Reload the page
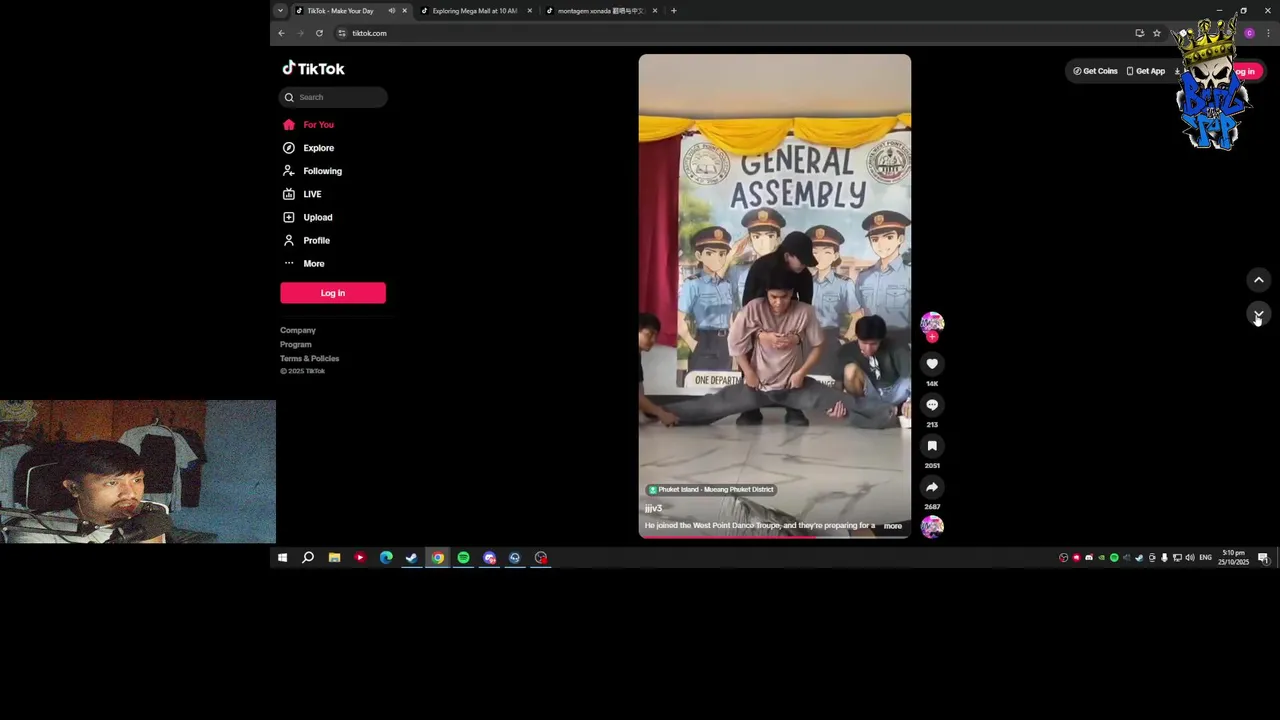Image resolution: width=1280 pixels, height=720 pixels. point(319,33)
